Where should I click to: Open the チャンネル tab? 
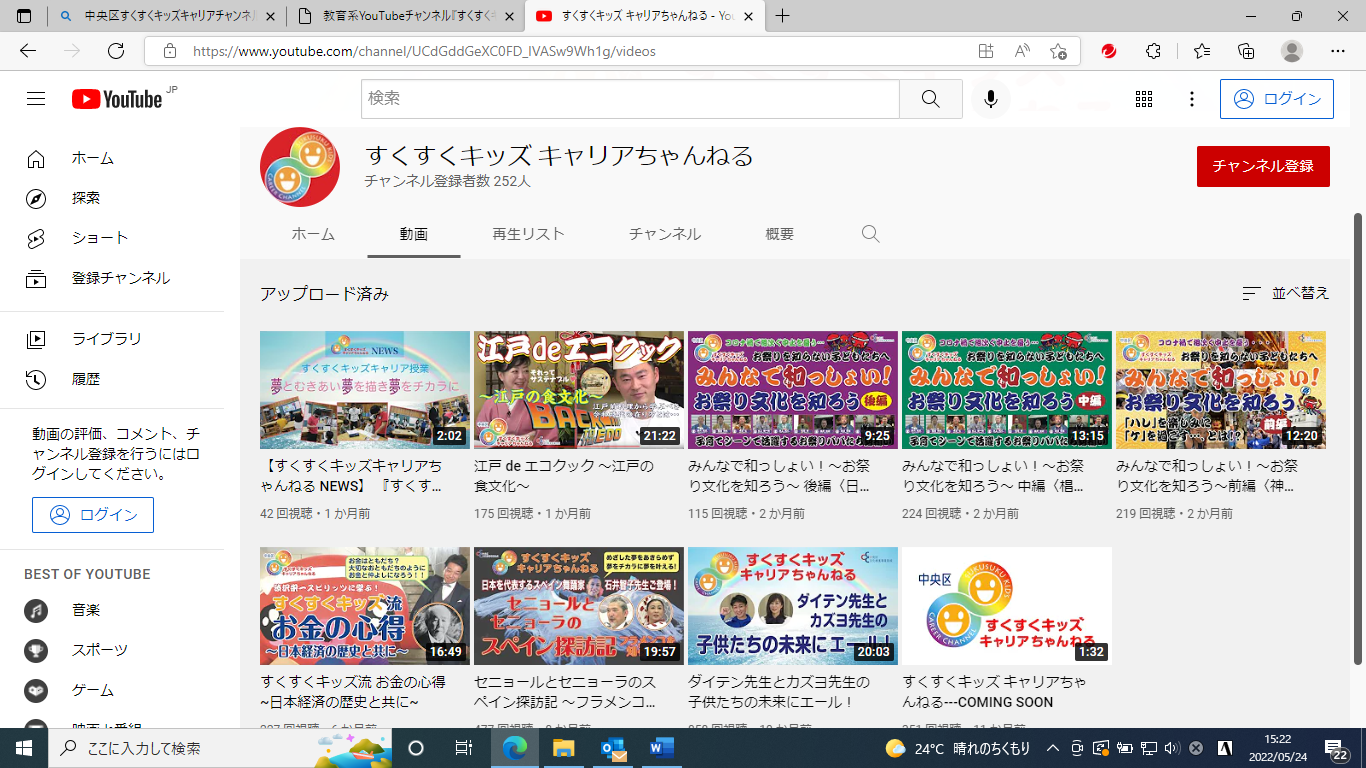point(665,234)
